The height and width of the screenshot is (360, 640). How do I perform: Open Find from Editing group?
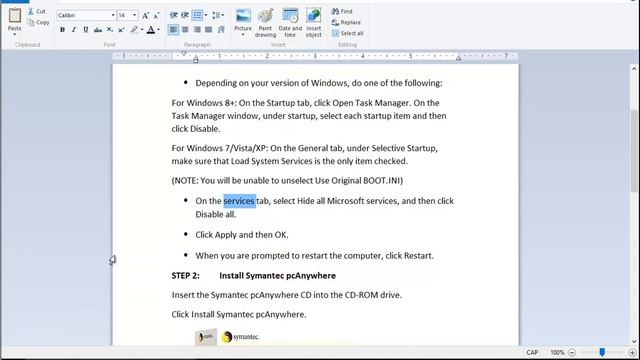(x=342, y=11)
